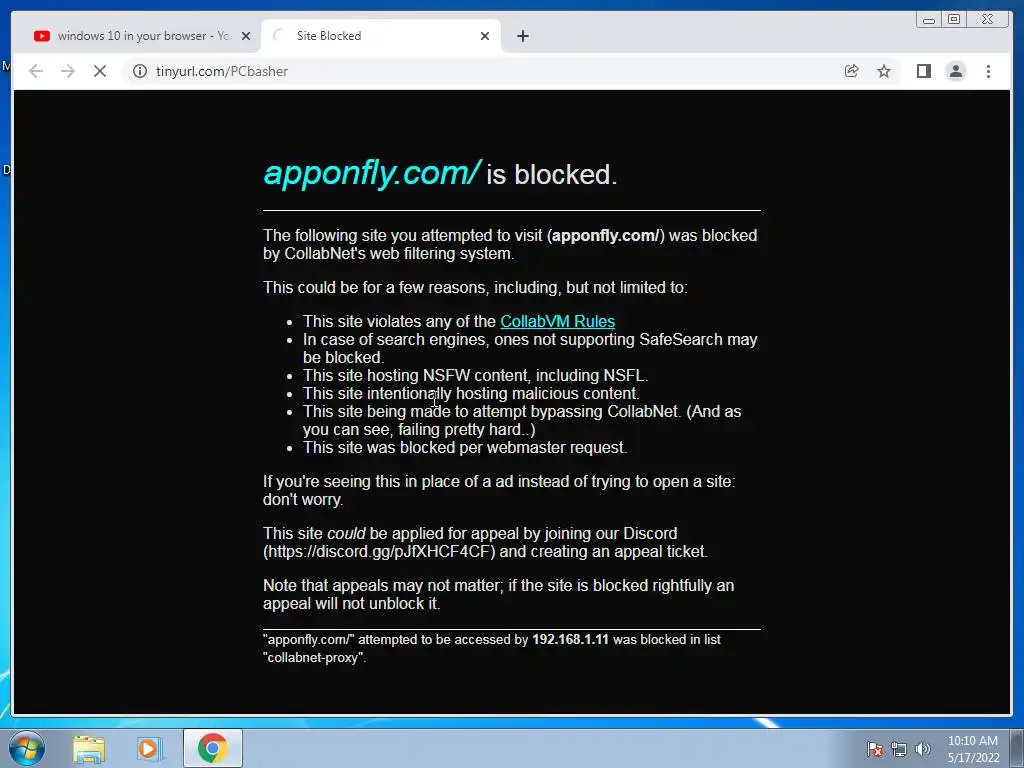Stop loading the page
Image resolution: width=1024 pixels, height=768 pixels.
tap(100, 71)
